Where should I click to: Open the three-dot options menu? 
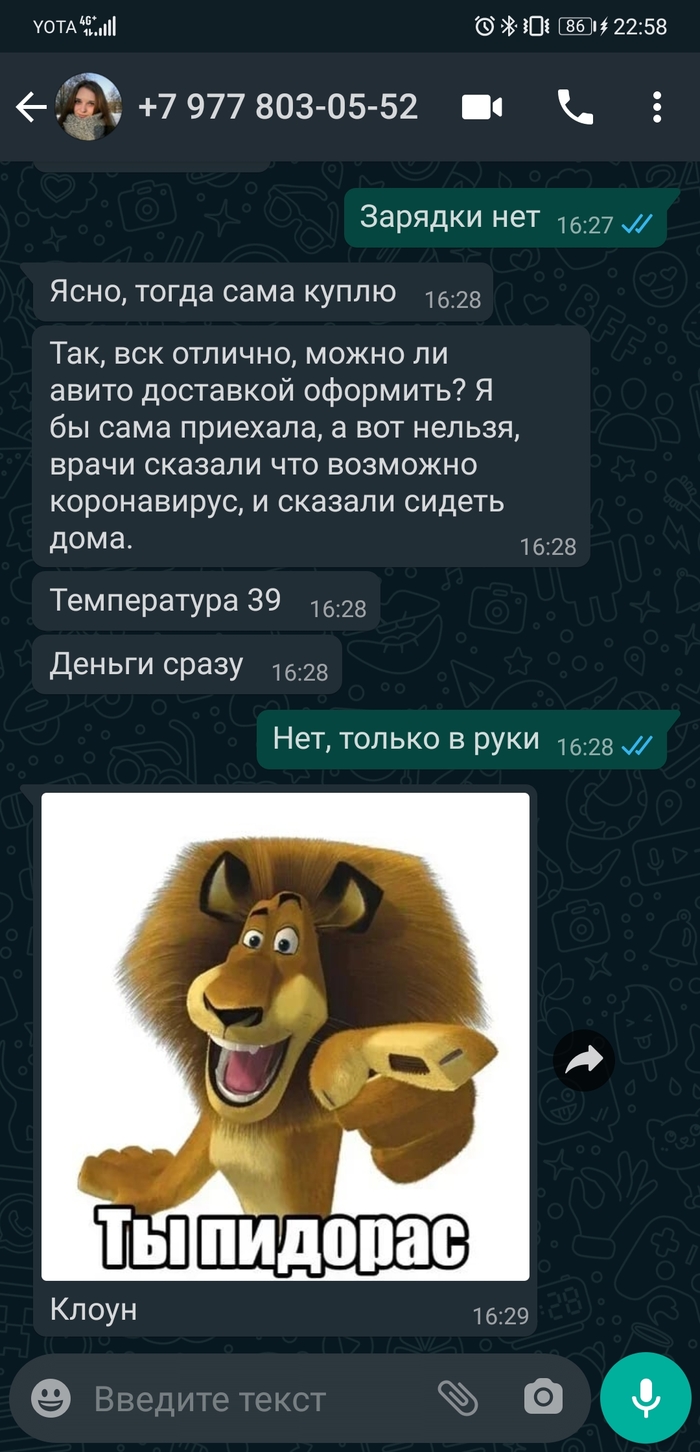coord(657,107)
